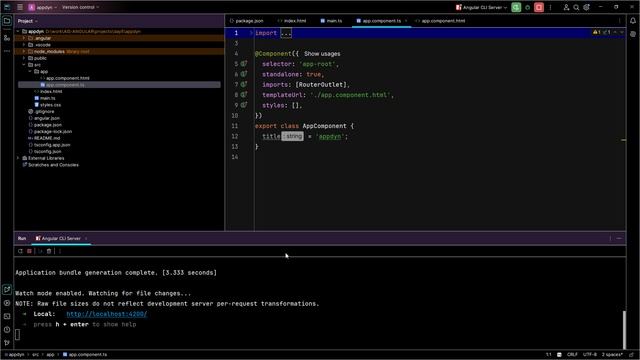Image resolution: width=640 pixels, height=360 pixels.
Task: Start debugging with the bug icon
Action: [528, 7]
